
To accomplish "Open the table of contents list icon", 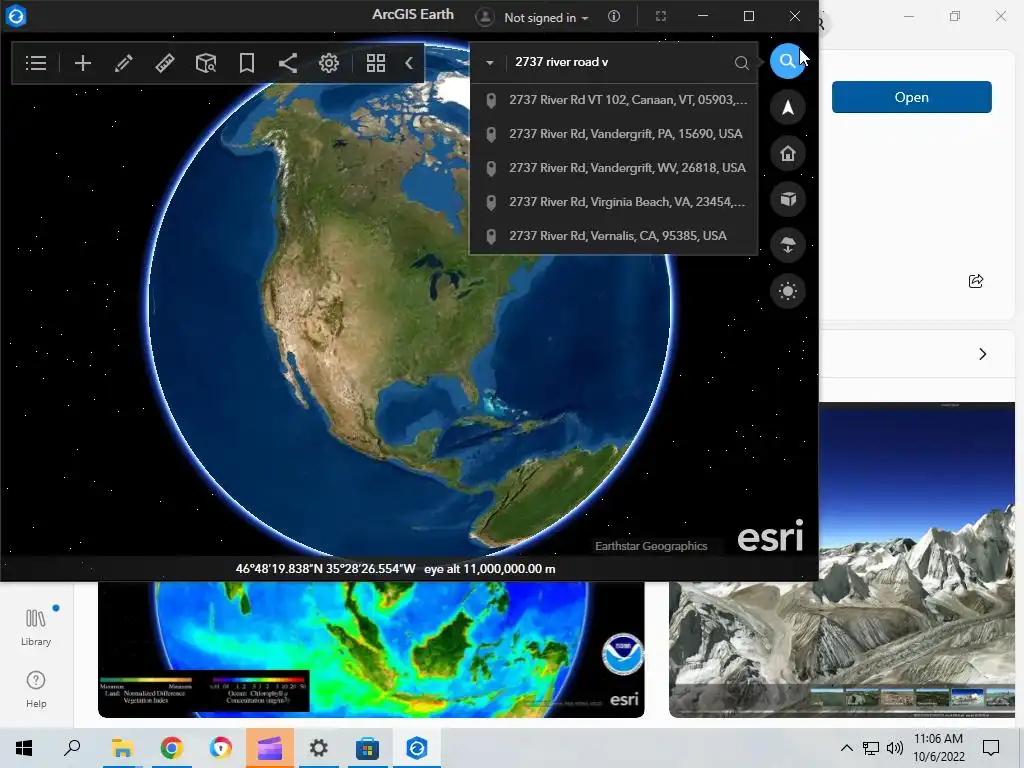I will [x=36, y=63].
